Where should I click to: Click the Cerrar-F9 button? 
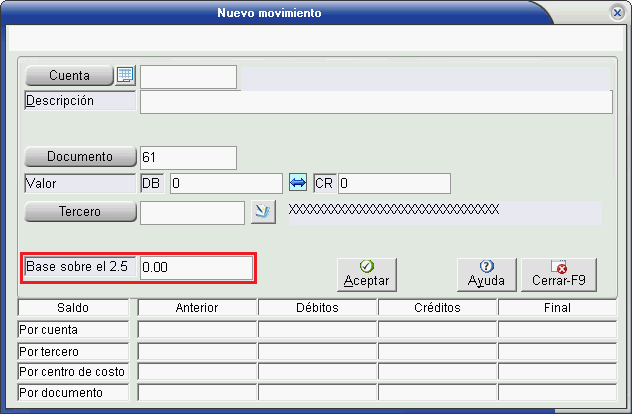[x=558, y=273]
